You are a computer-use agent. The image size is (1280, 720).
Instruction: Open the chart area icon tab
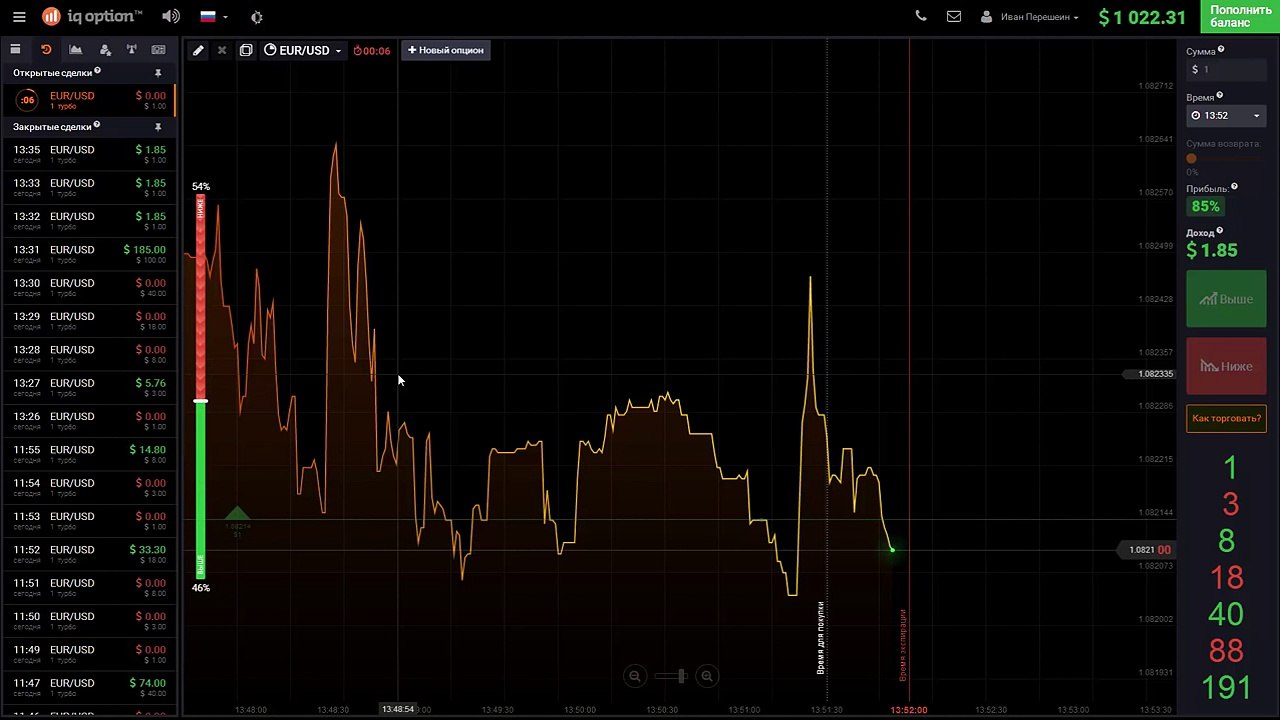tap(75, 49)
